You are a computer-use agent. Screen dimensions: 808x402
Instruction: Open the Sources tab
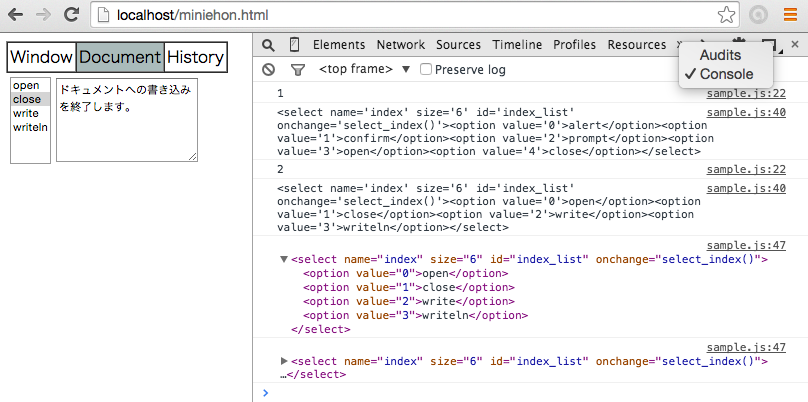point(458,45)
